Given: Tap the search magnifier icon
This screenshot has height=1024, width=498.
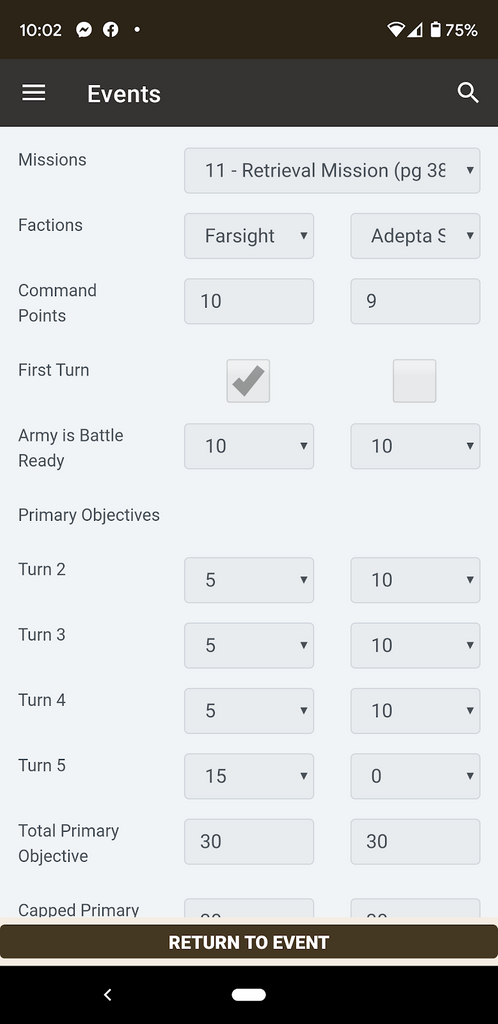Looking at the screenshot, I should [468, 93].
